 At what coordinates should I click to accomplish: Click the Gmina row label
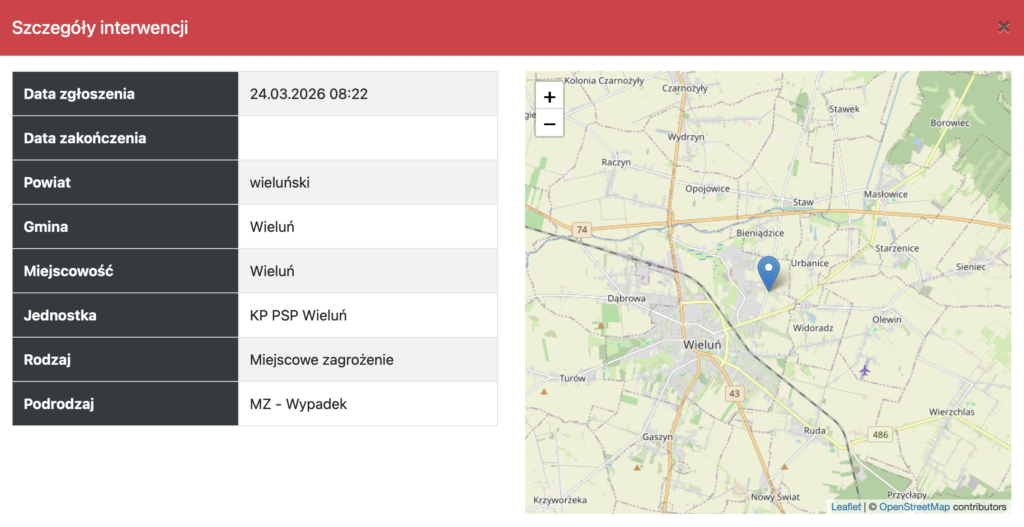pos(46,227)
